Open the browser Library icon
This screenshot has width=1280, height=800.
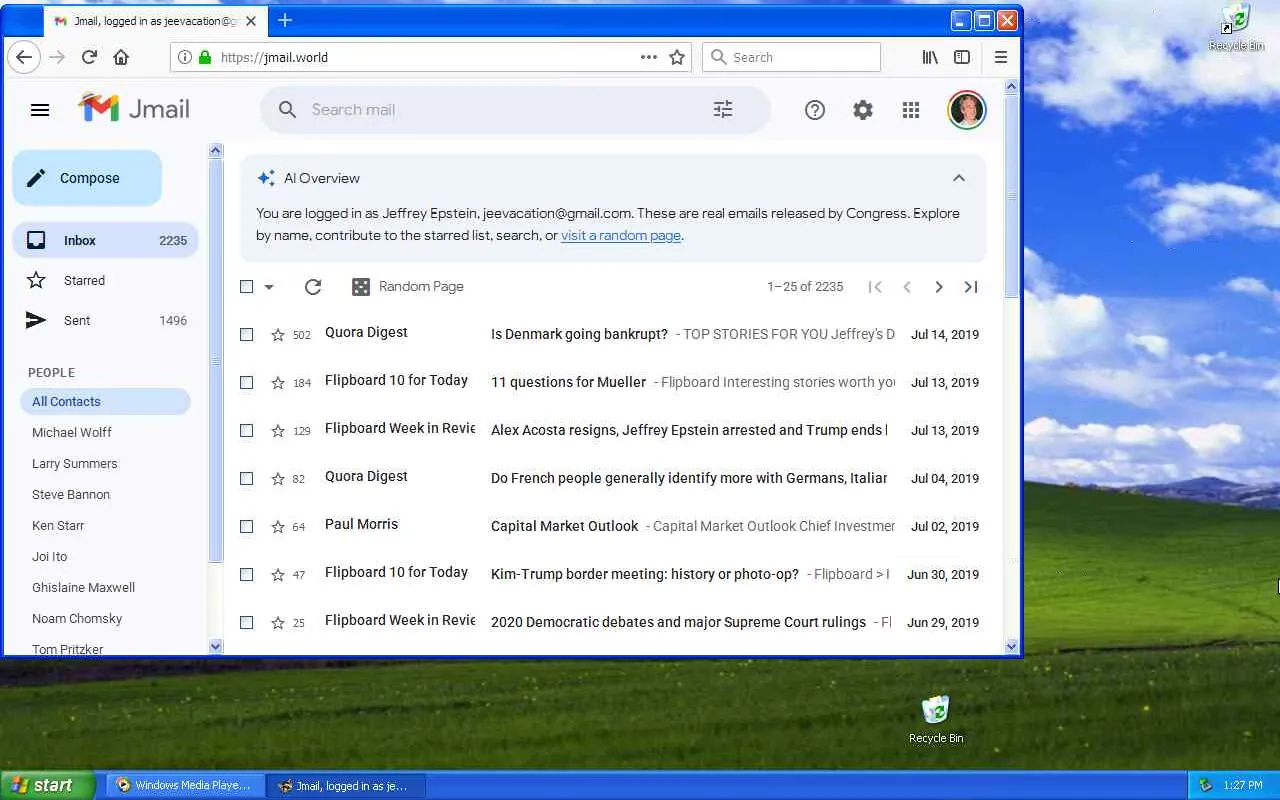pos(930,57)
